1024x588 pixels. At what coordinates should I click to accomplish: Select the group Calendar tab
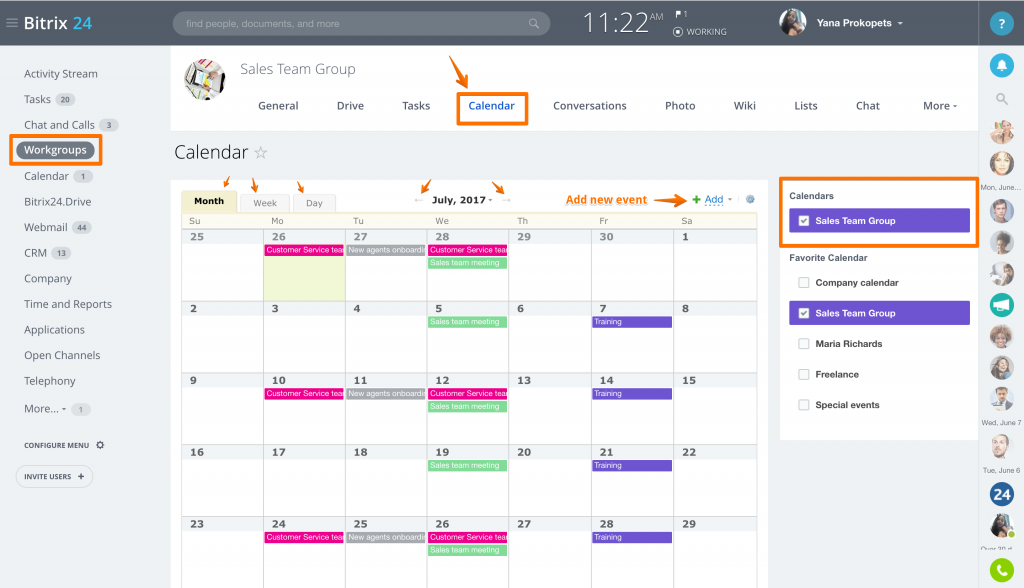point(492,106)
